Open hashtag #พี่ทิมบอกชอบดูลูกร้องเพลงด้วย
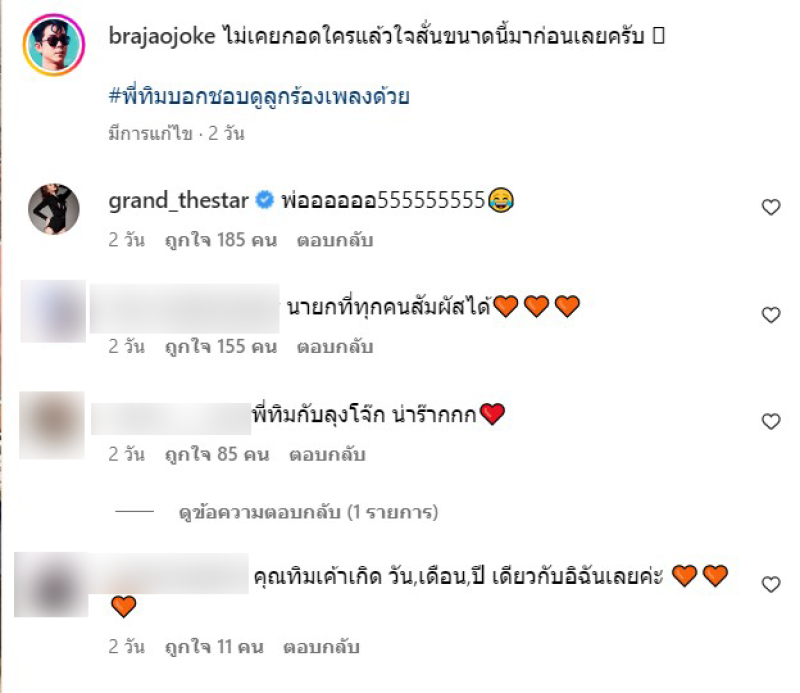 [259, 96]
